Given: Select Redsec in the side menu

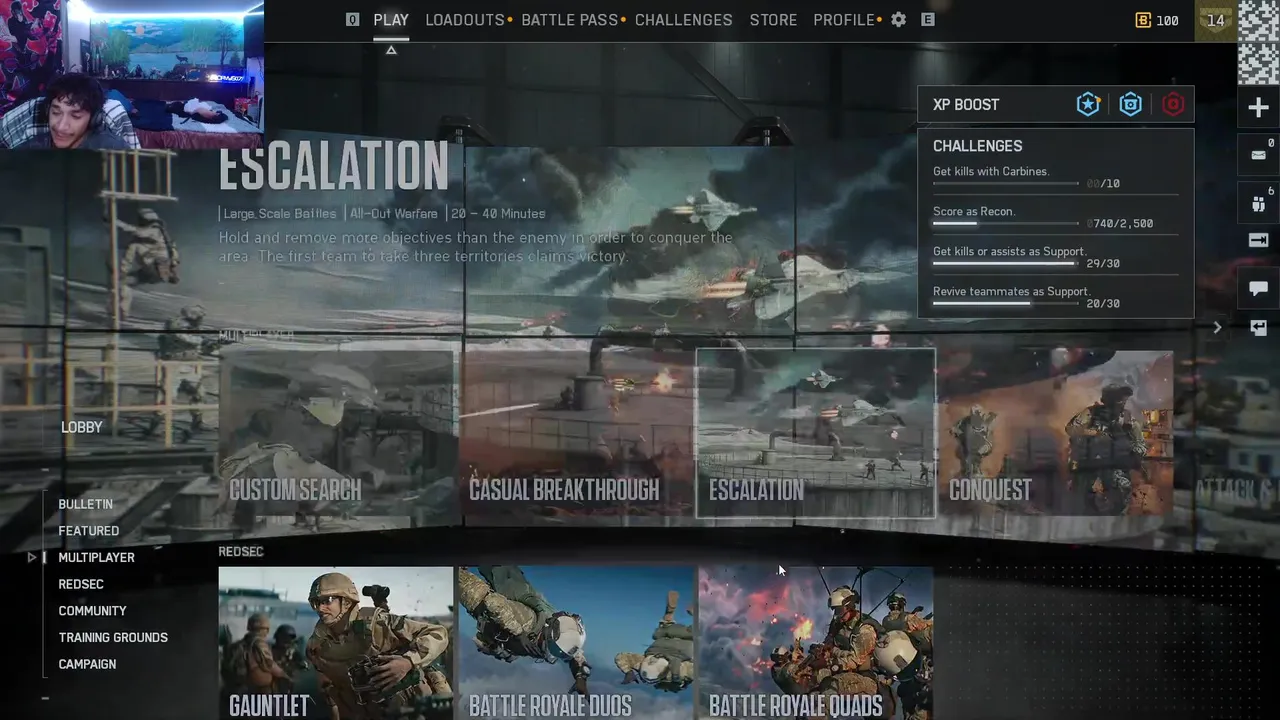Looking at the screenshot, I should pos(81,584).
